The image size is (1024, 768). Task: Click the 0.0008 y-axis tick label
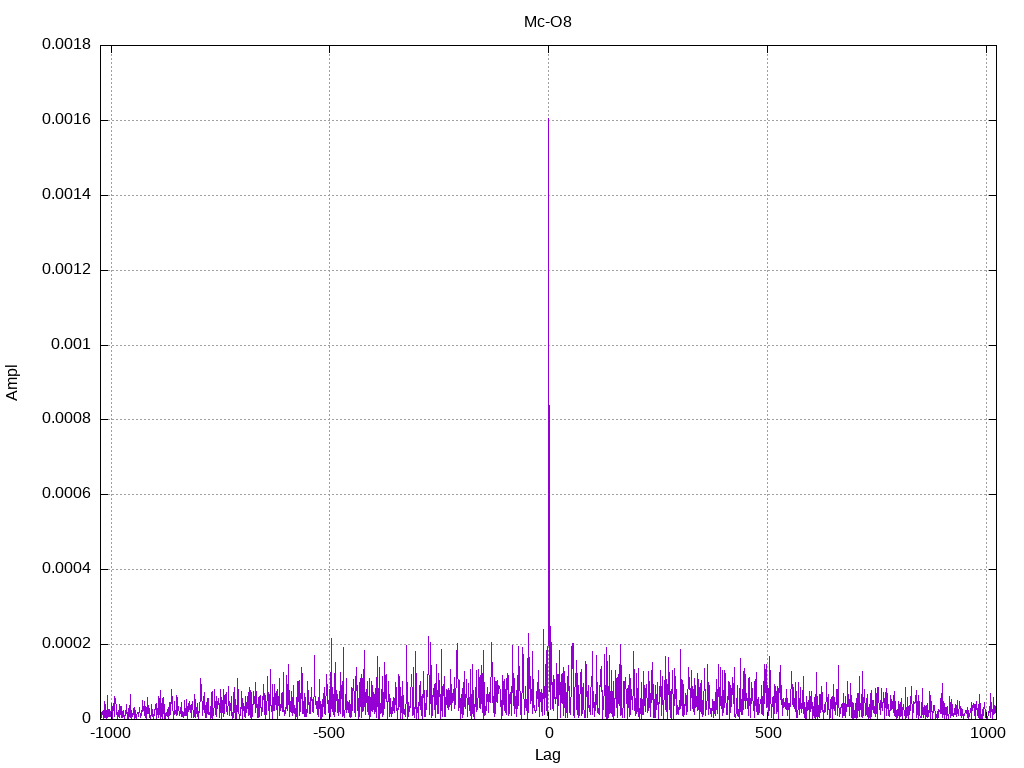[x=66, y=419]
